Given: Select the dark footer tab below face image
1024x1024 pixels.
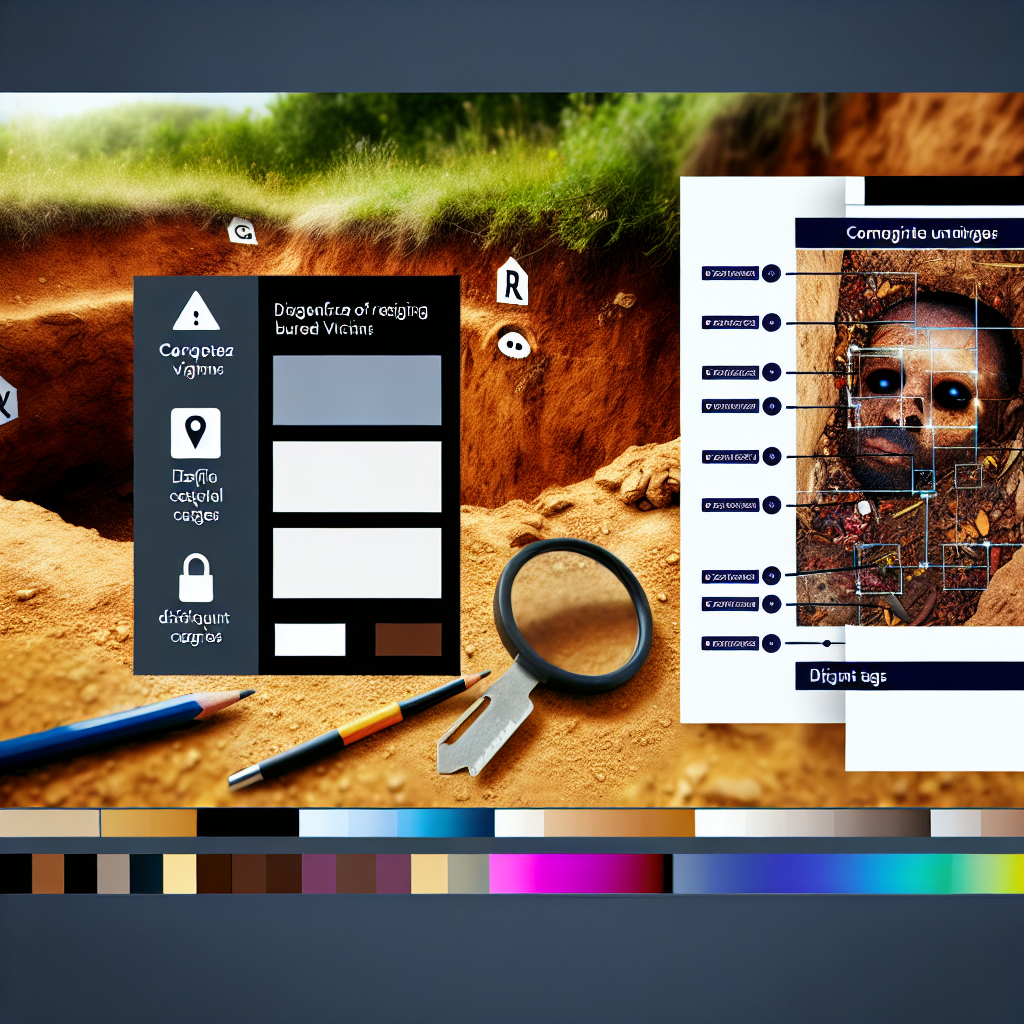Looking at the screenshot, I should point(908,677).
